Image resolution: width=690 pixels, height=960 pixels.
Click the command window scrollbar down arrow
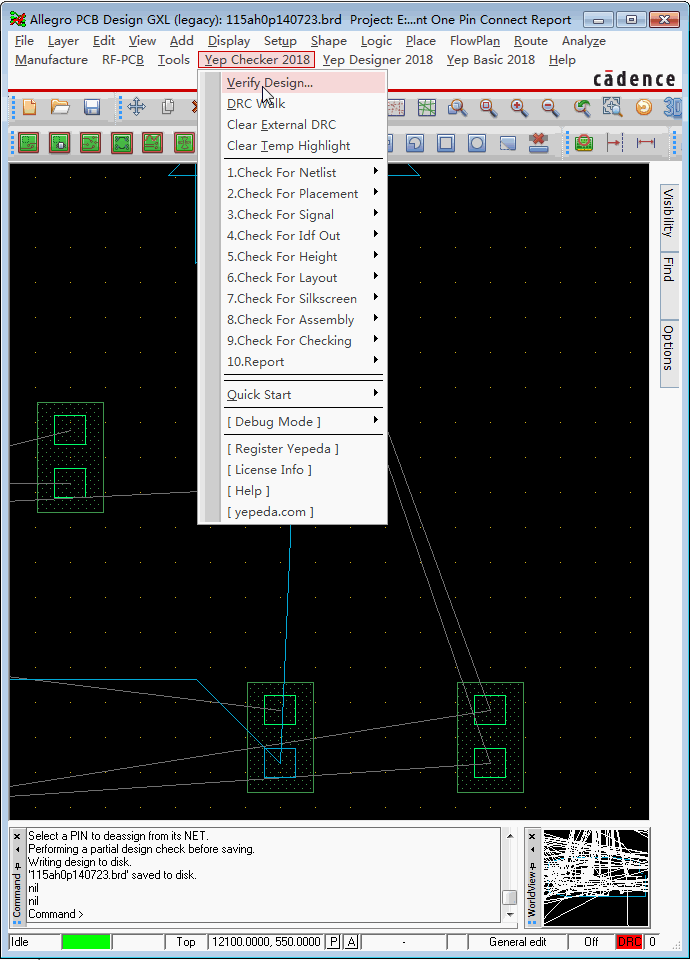[x=510, y=915]
